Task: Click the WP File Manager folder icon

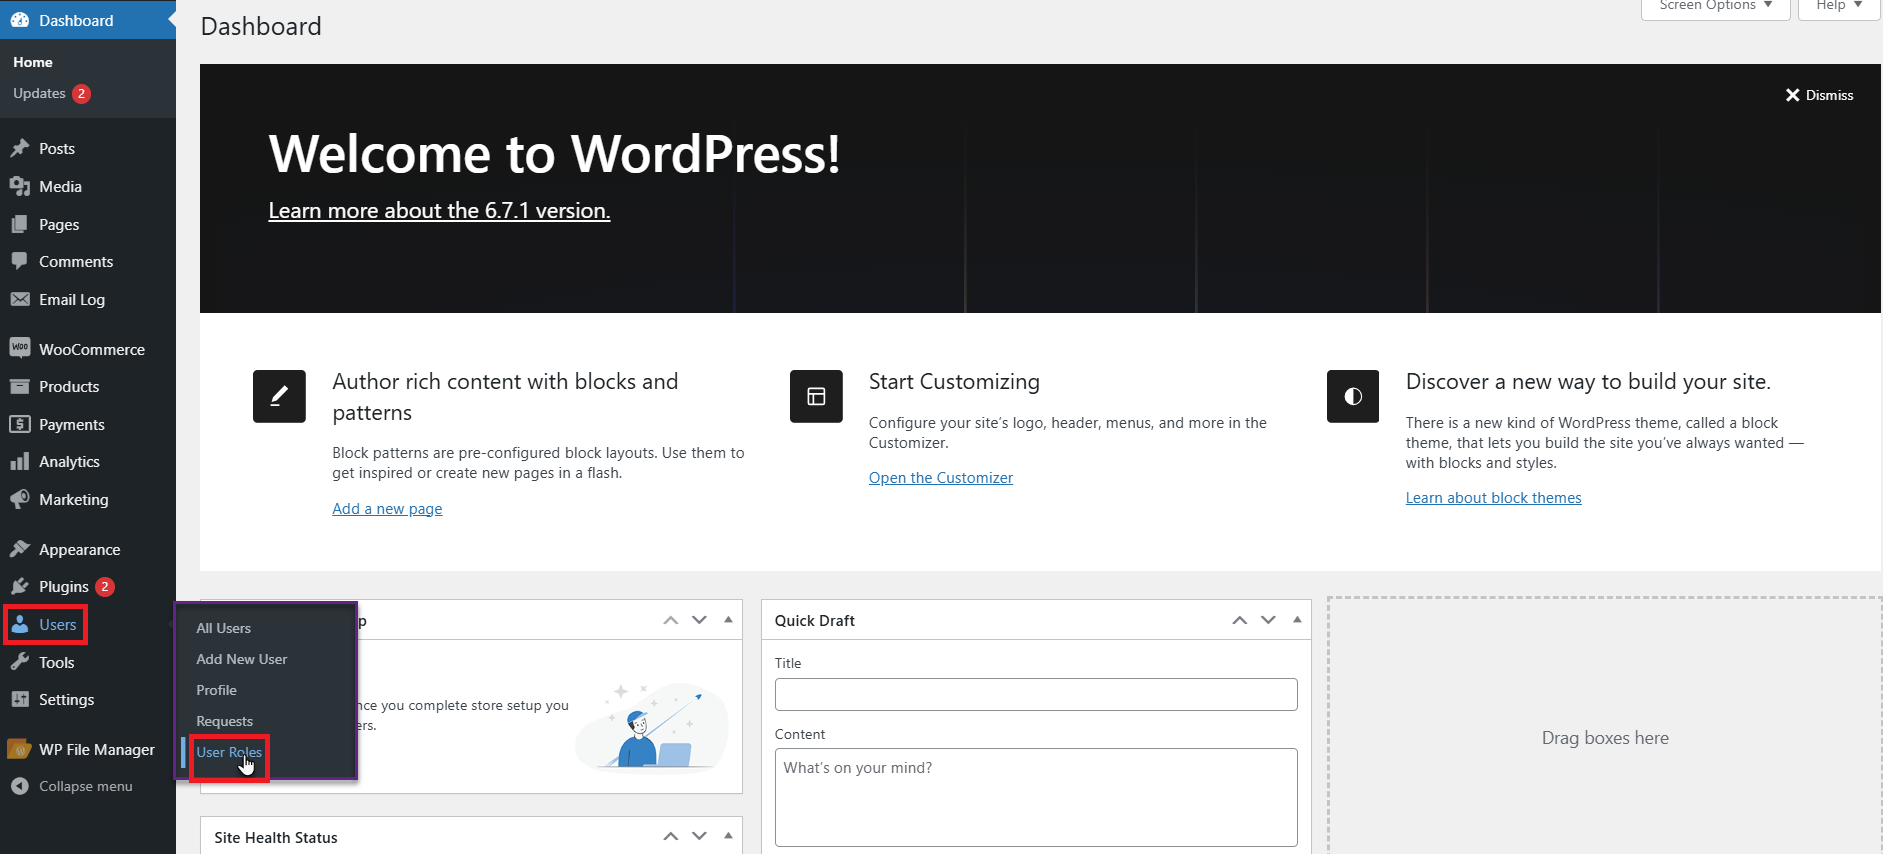Action: coord(20,749)
